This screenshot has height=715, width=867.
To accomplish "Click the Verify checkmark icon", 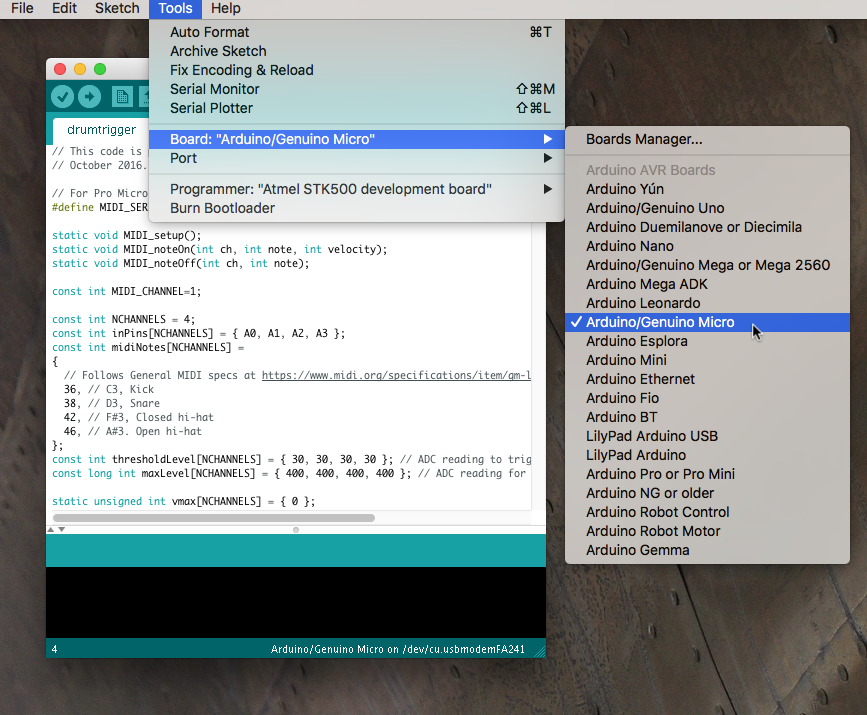I will 62,97.
